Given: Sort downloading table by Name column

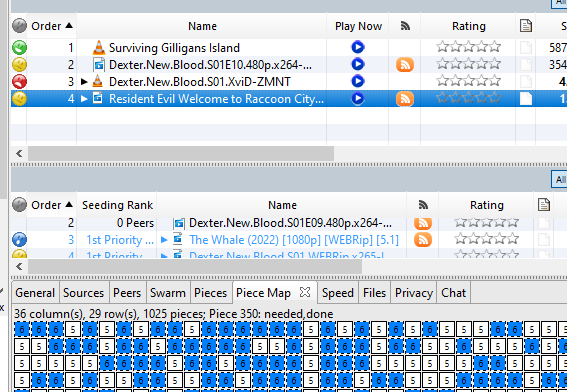Looking at the screenshot, I should (x=202, y=26).
